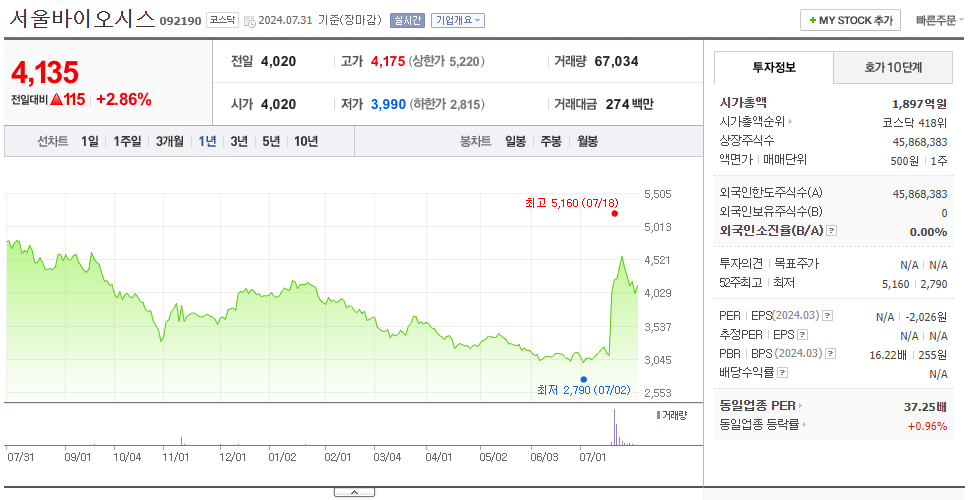
Task: Click the 투자의견 label
Action: pos(741,264)
